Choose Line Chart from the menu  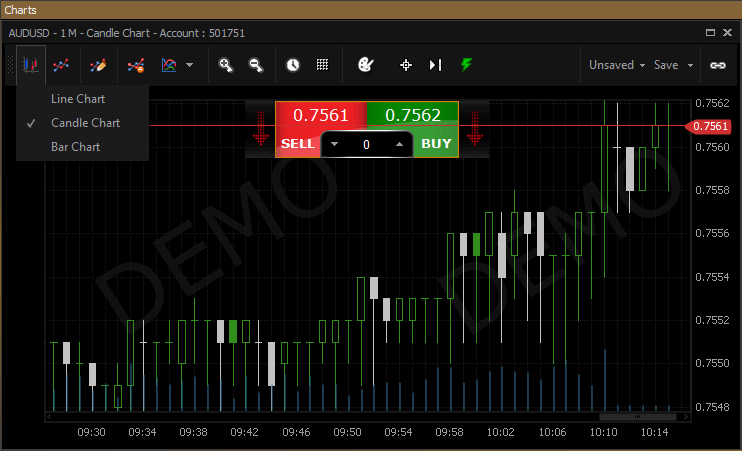tap(77, 99)
